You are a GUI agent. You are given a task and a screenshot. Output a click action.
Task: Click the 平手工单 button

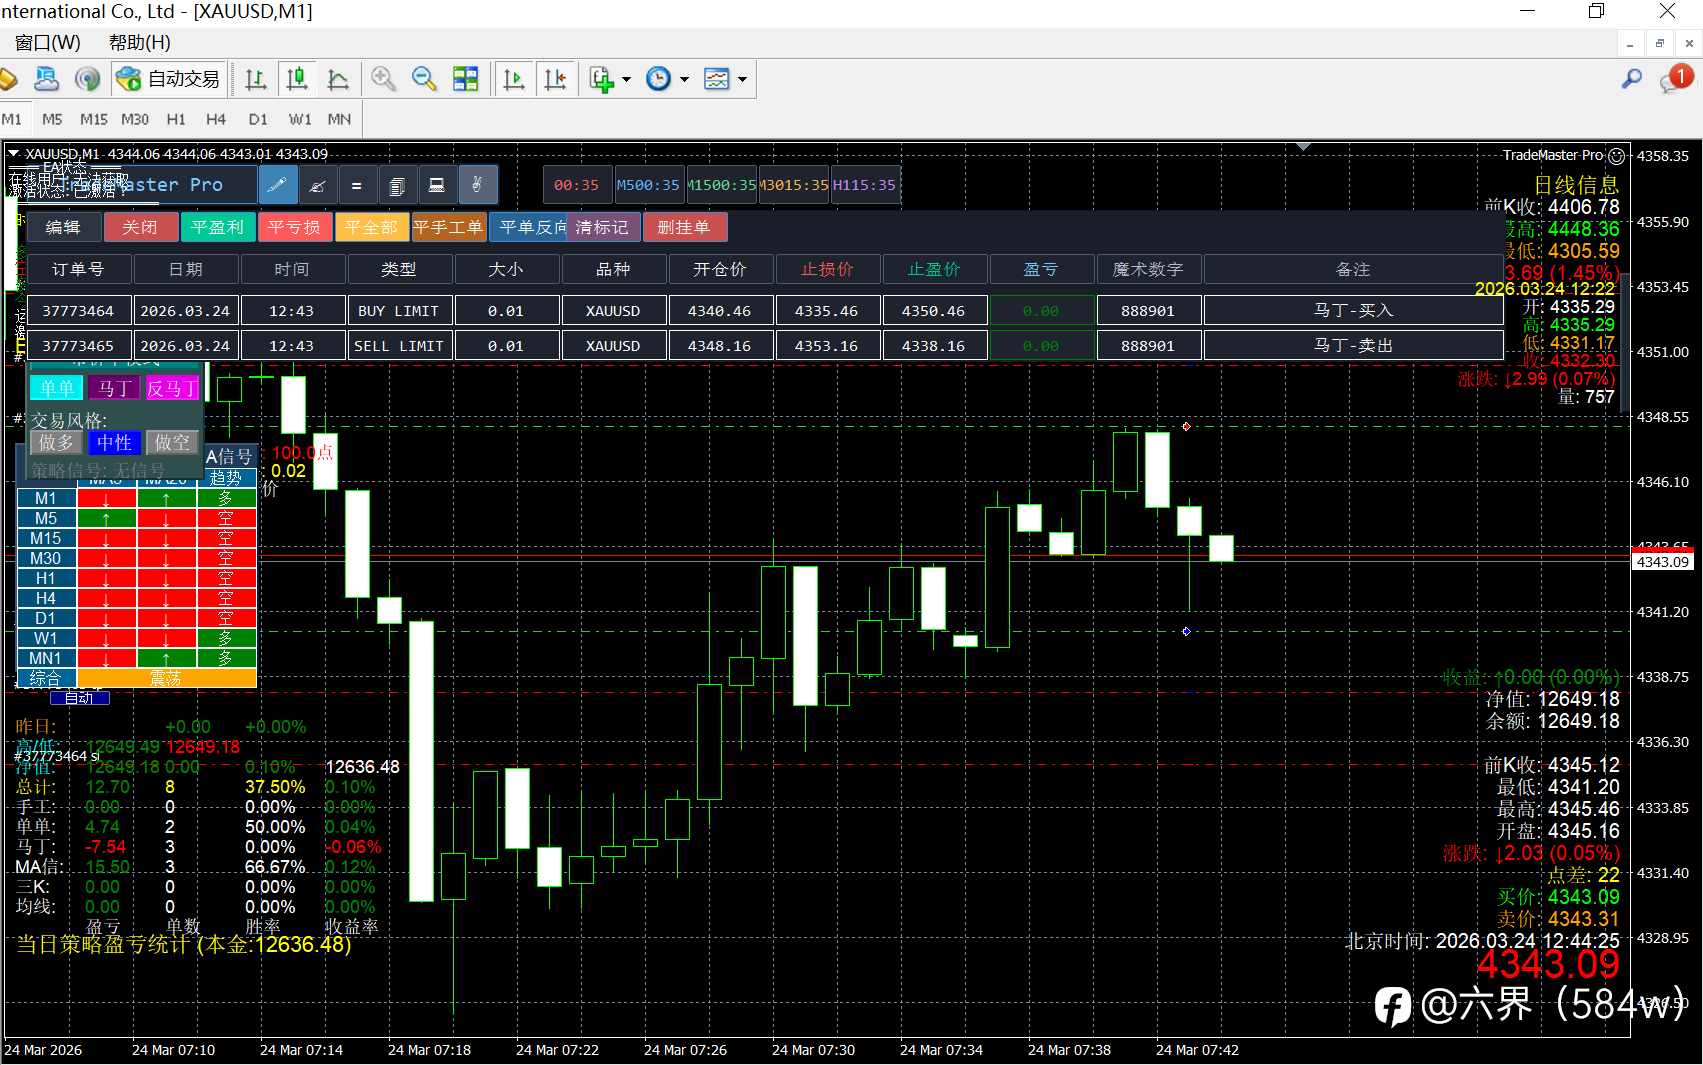coord(449,227)
